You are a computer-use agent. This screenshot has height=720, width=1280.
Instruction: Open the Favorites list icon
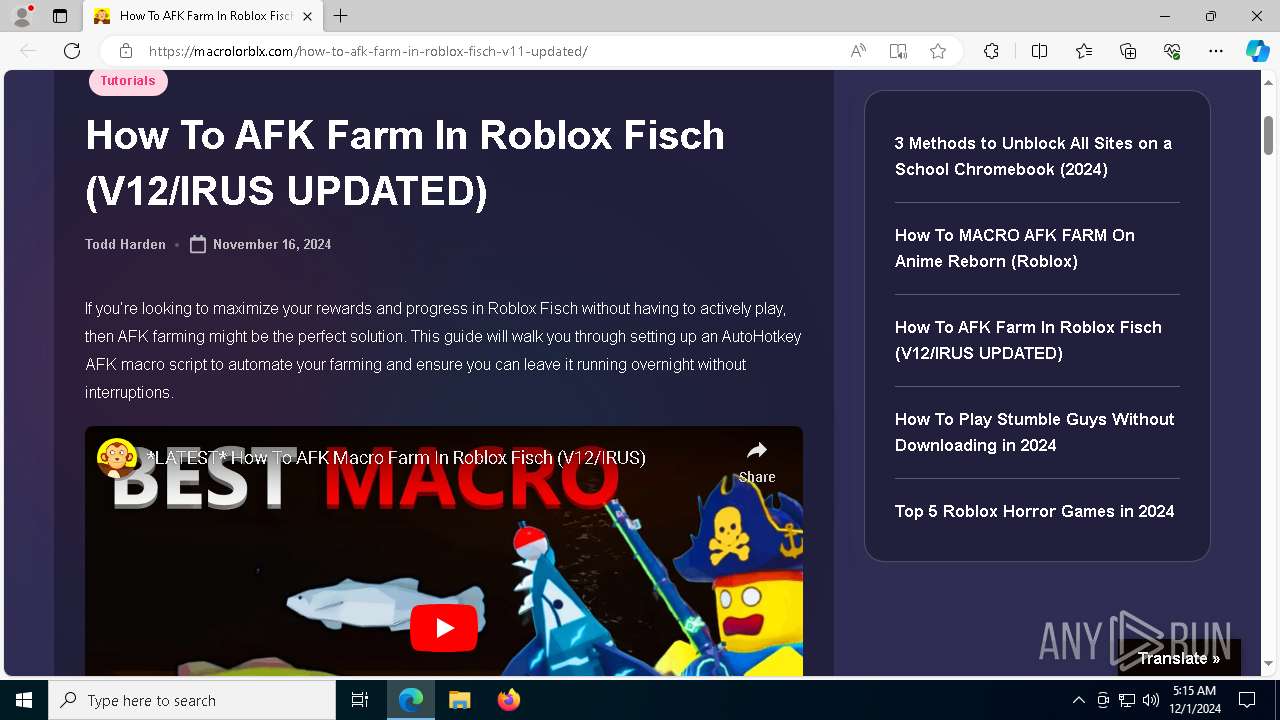1084,51
